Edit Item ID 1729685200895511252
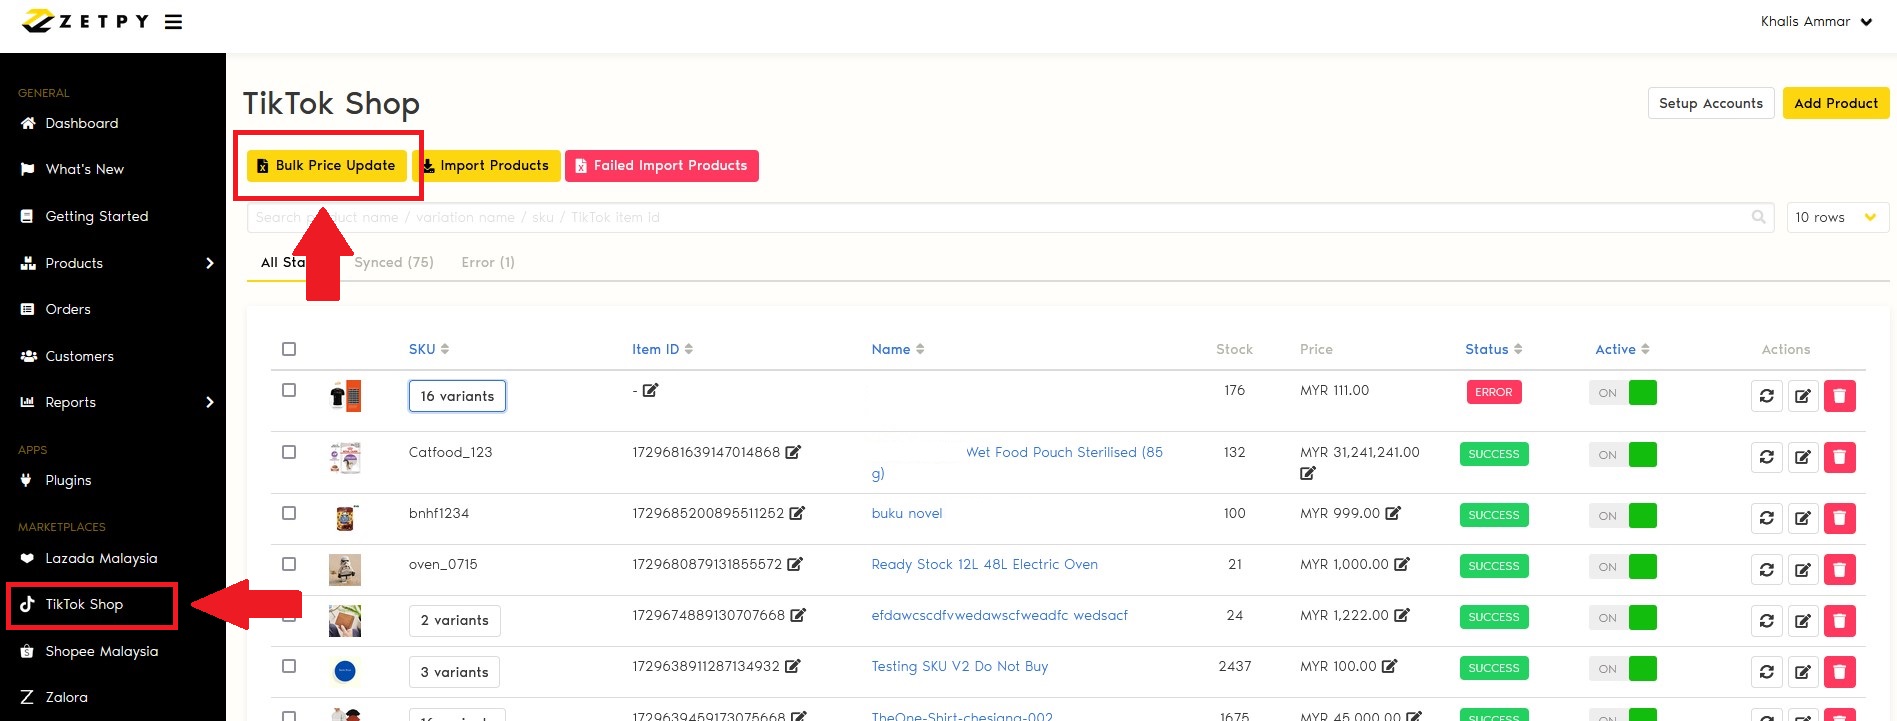The image size is (1897, 721). pos(797,513)
